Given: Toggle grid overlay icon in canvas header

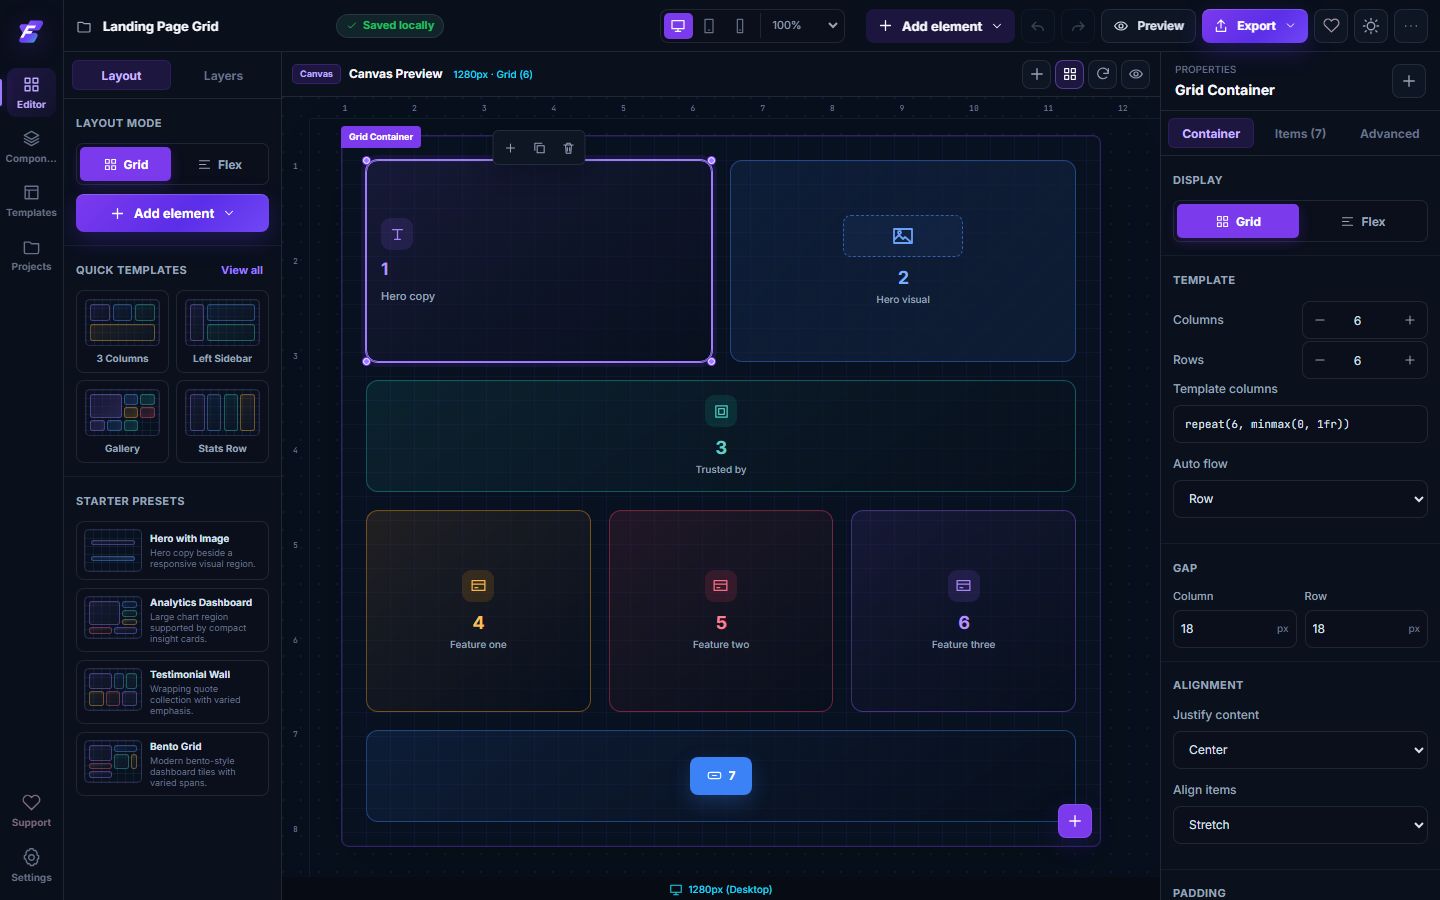Looking at the screenshot, I should 1070,74.
